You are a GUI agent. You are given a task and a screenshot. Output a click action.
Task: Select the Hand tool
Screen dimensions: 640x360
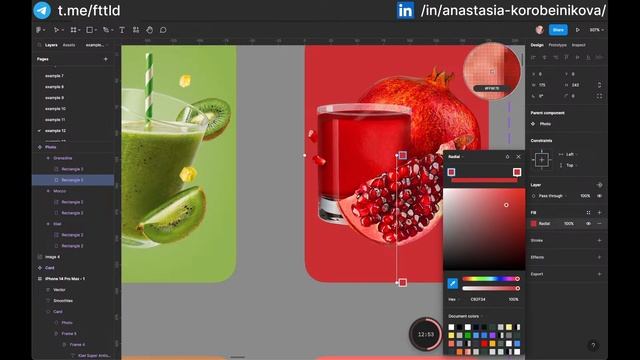click(x=150, y=30)
